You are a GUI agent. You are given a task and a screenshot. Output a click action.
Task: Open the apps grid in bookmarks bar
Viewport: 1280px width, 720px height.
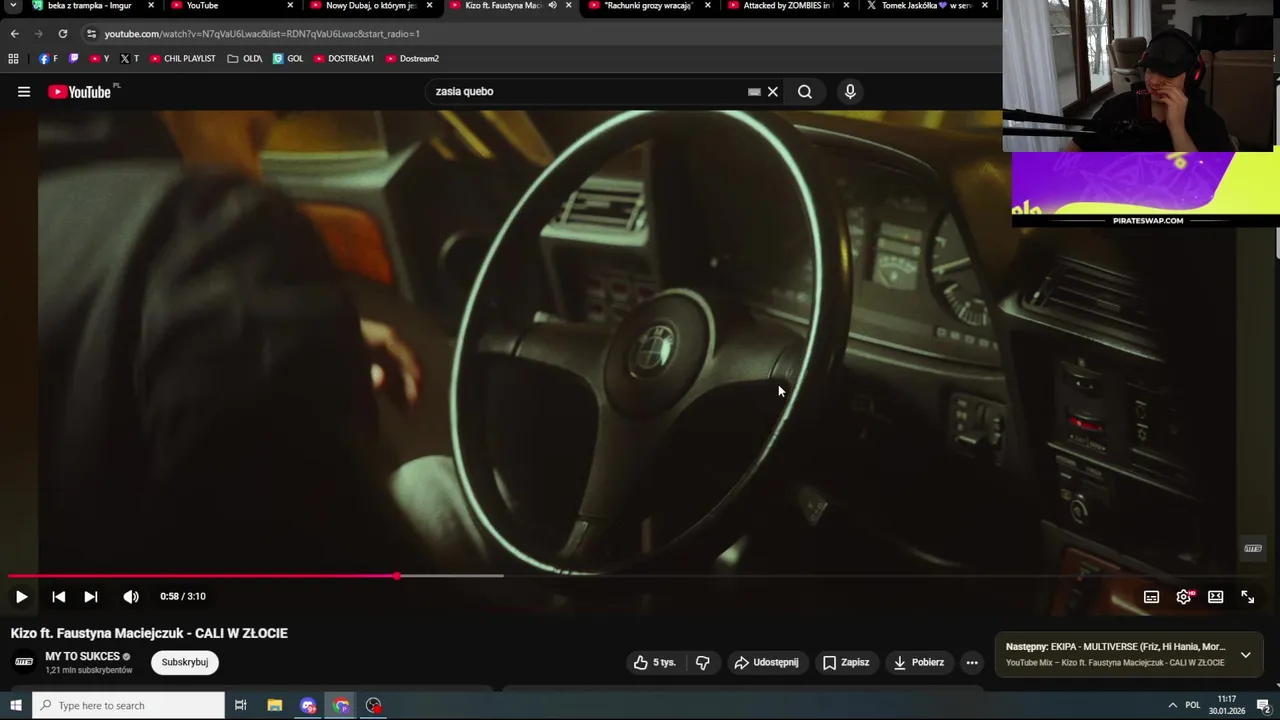point(13,59)
